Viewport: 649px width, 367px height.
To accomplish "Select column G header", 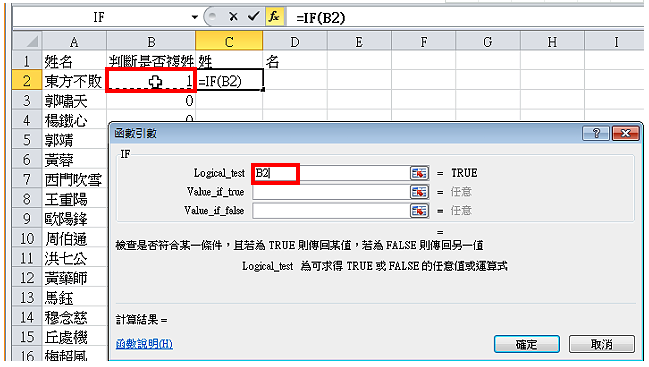I will point(488,42).
